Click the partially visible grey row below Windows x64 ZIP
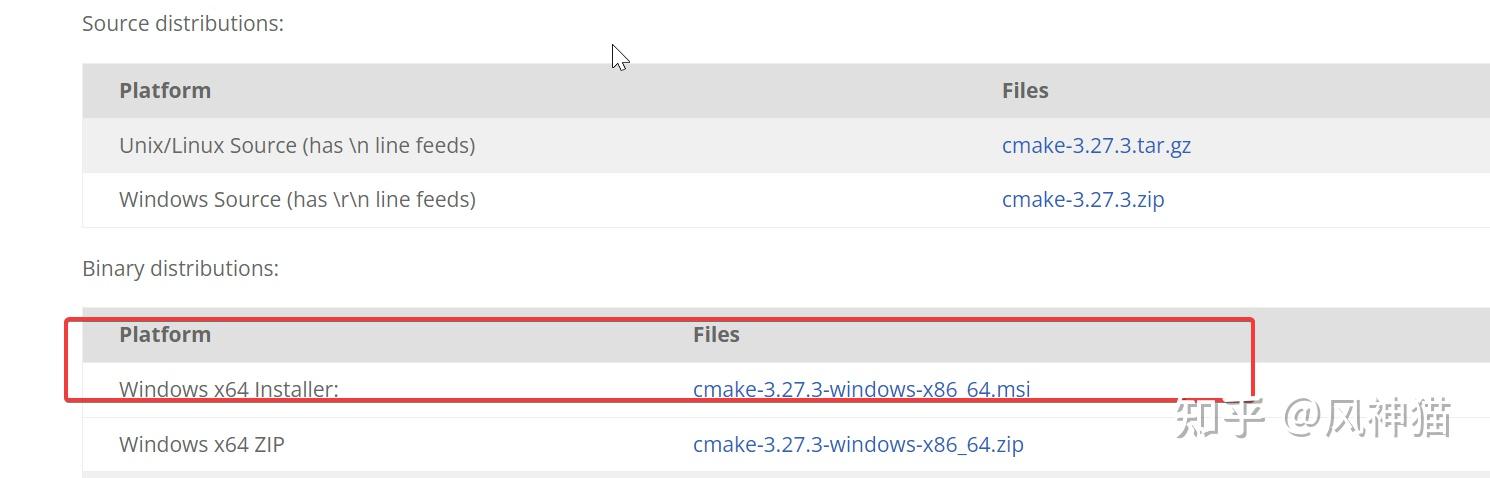This screenshot has width=1490, height=478. pyautogui.click(x=786, y=474)
